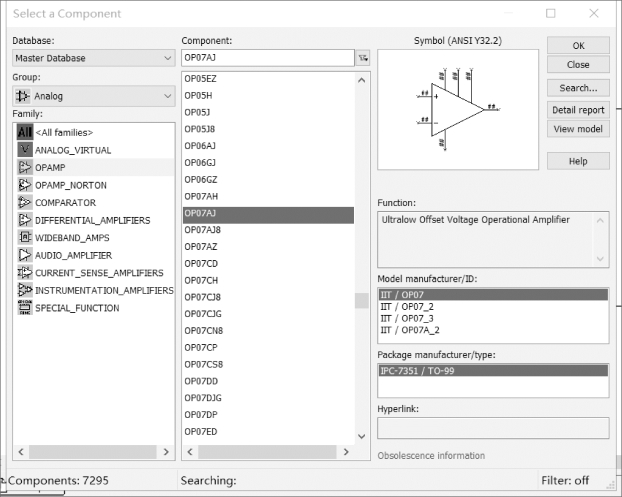Select component OP05EZ
The height and width of the screenshot is (497, 622).
269,79
